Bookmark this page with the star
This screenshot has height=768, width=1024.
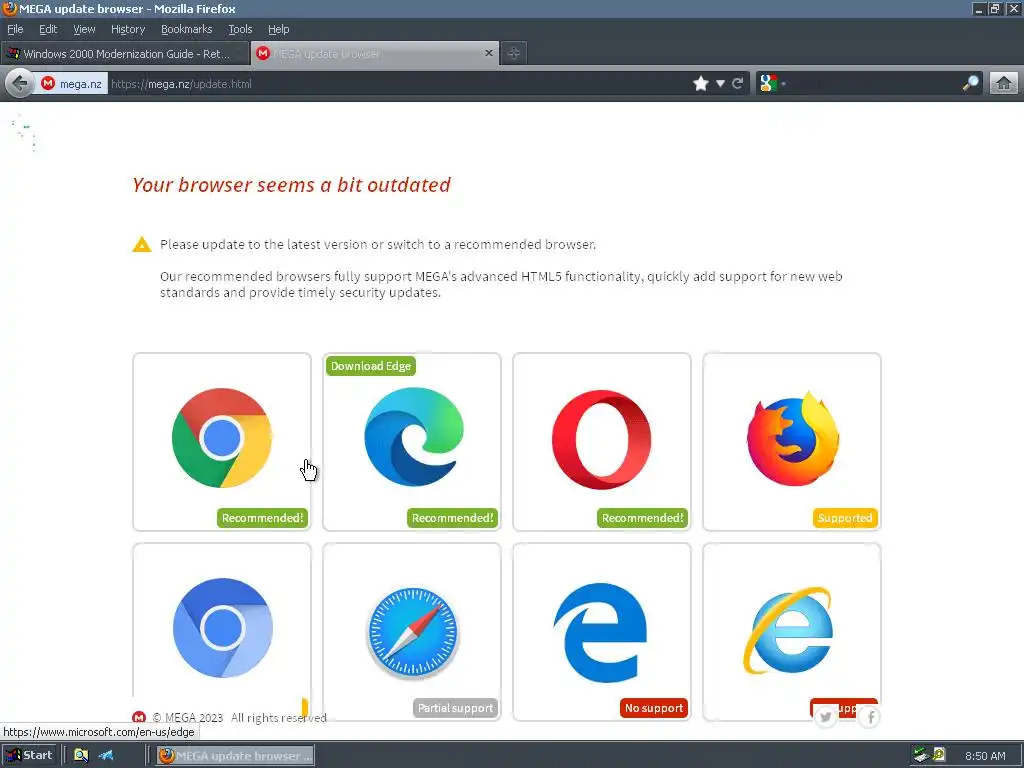(x=701, y=84)
